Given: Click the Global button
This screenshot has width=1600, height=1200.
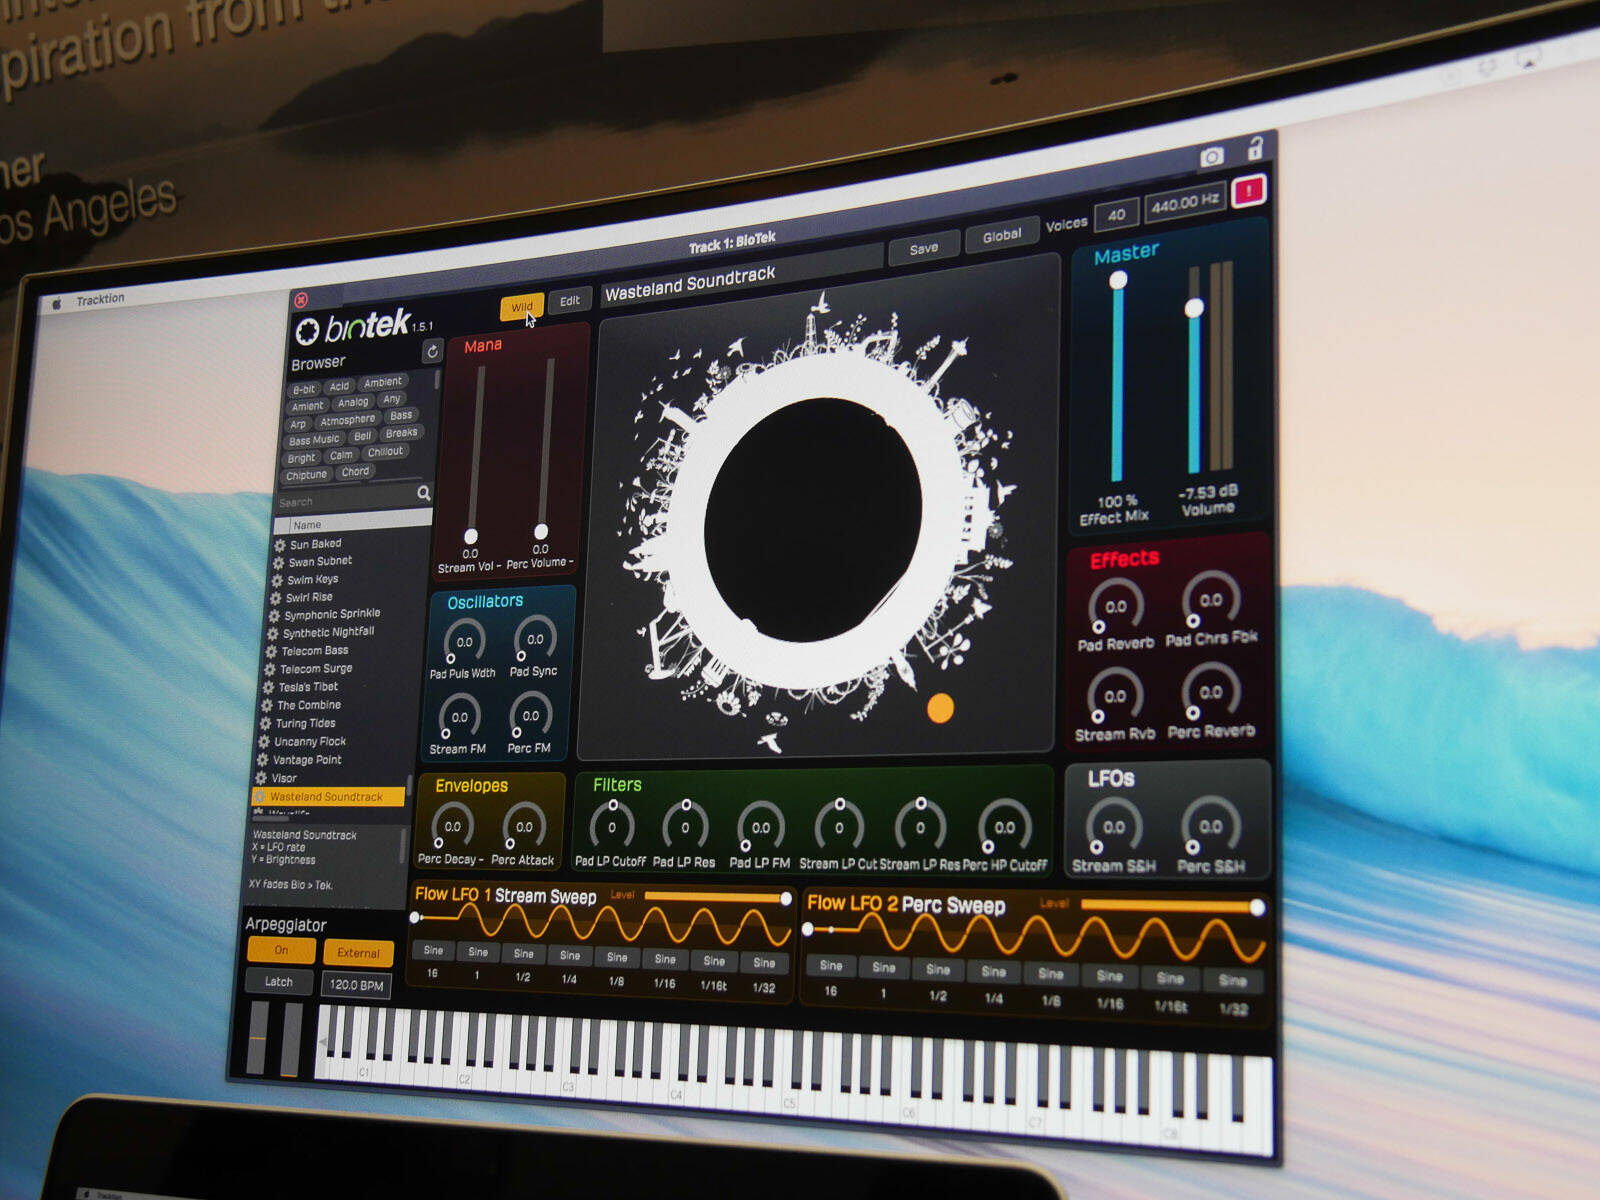Looking at the screenshot, I should coord(1002,236).
